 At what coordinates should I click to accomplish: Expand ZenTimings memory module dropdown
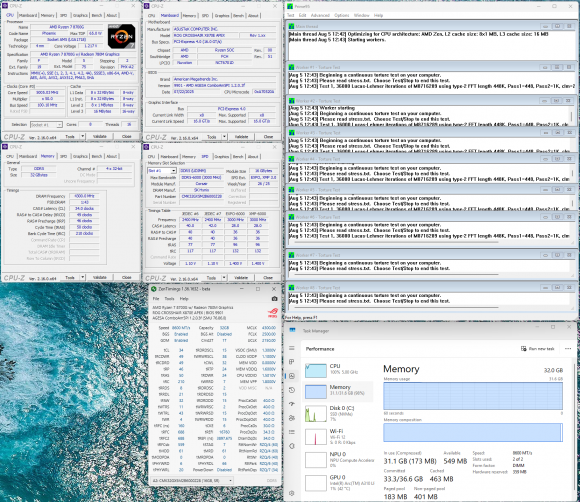230,480
